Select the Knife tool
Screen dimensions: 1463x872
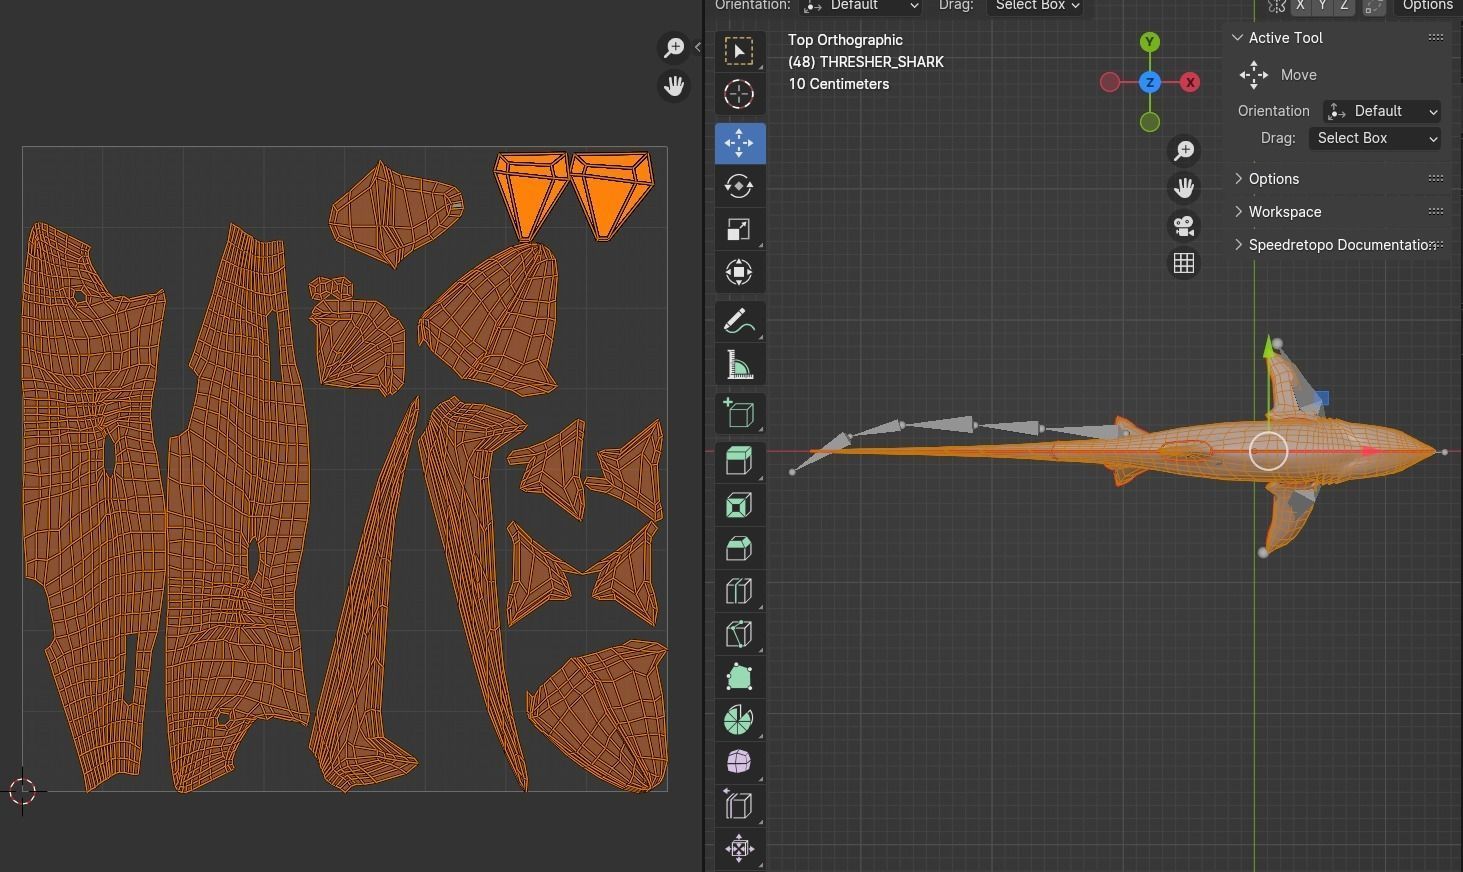(739, 633)
